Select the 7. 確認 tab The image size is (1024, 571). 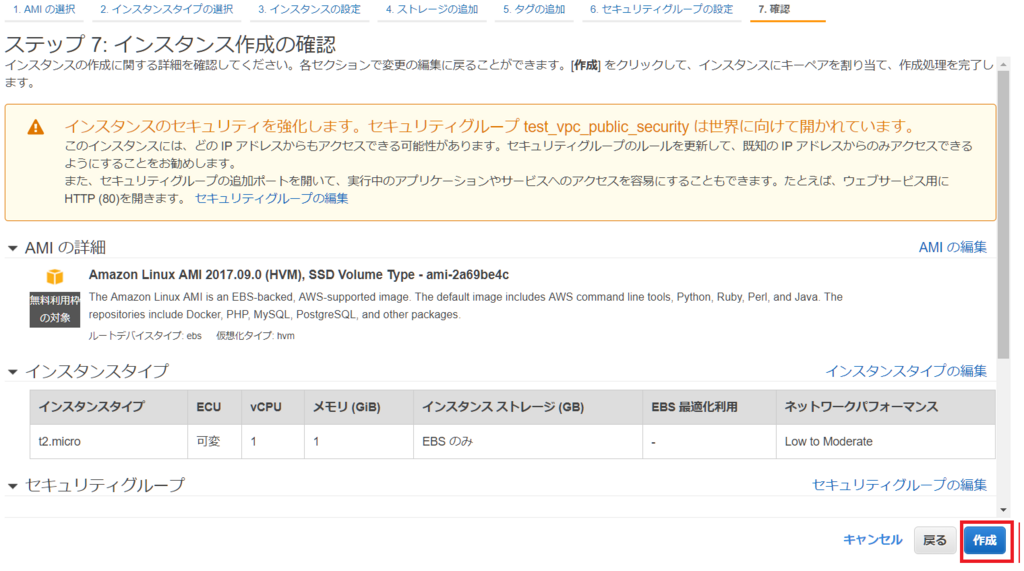click(x=774, y=10)
